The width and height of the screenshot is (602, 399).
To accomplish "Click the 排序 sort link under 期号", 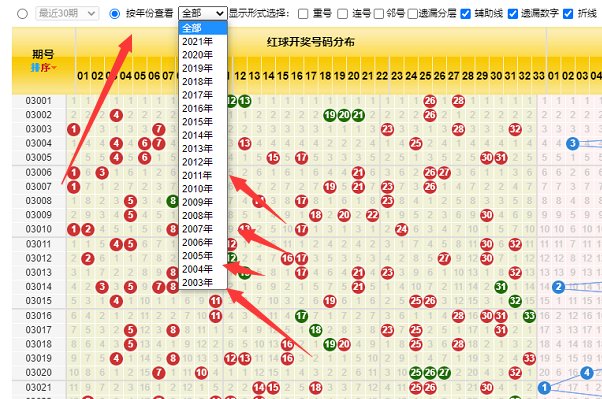I will pyautogui.click(x=43, y=68).
